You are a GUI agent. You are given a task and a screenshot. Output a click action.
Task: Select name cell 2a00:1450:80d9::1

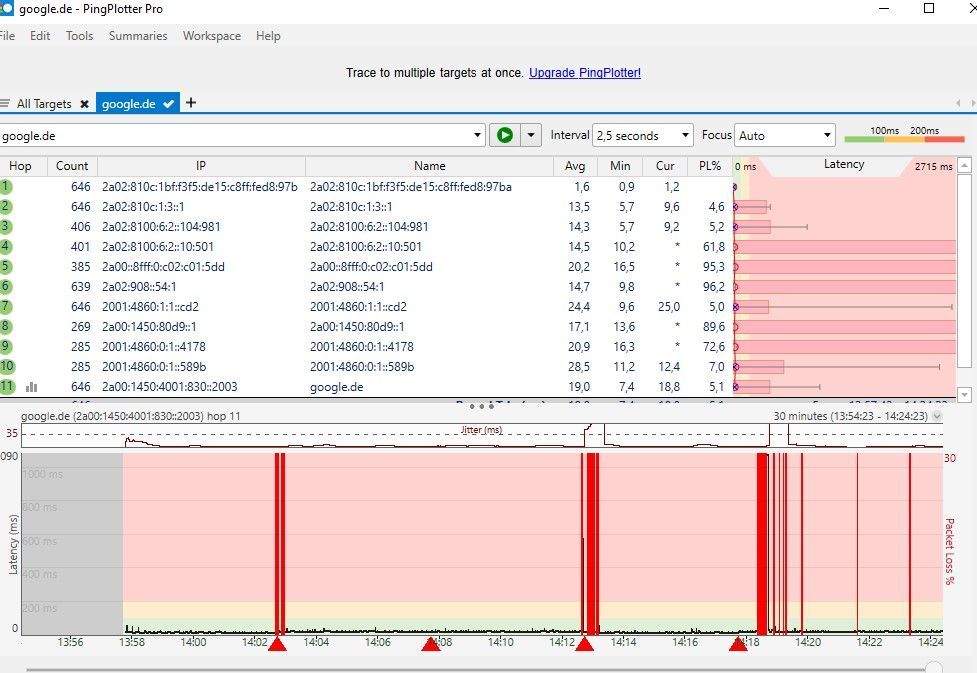(x=357, y=327)
